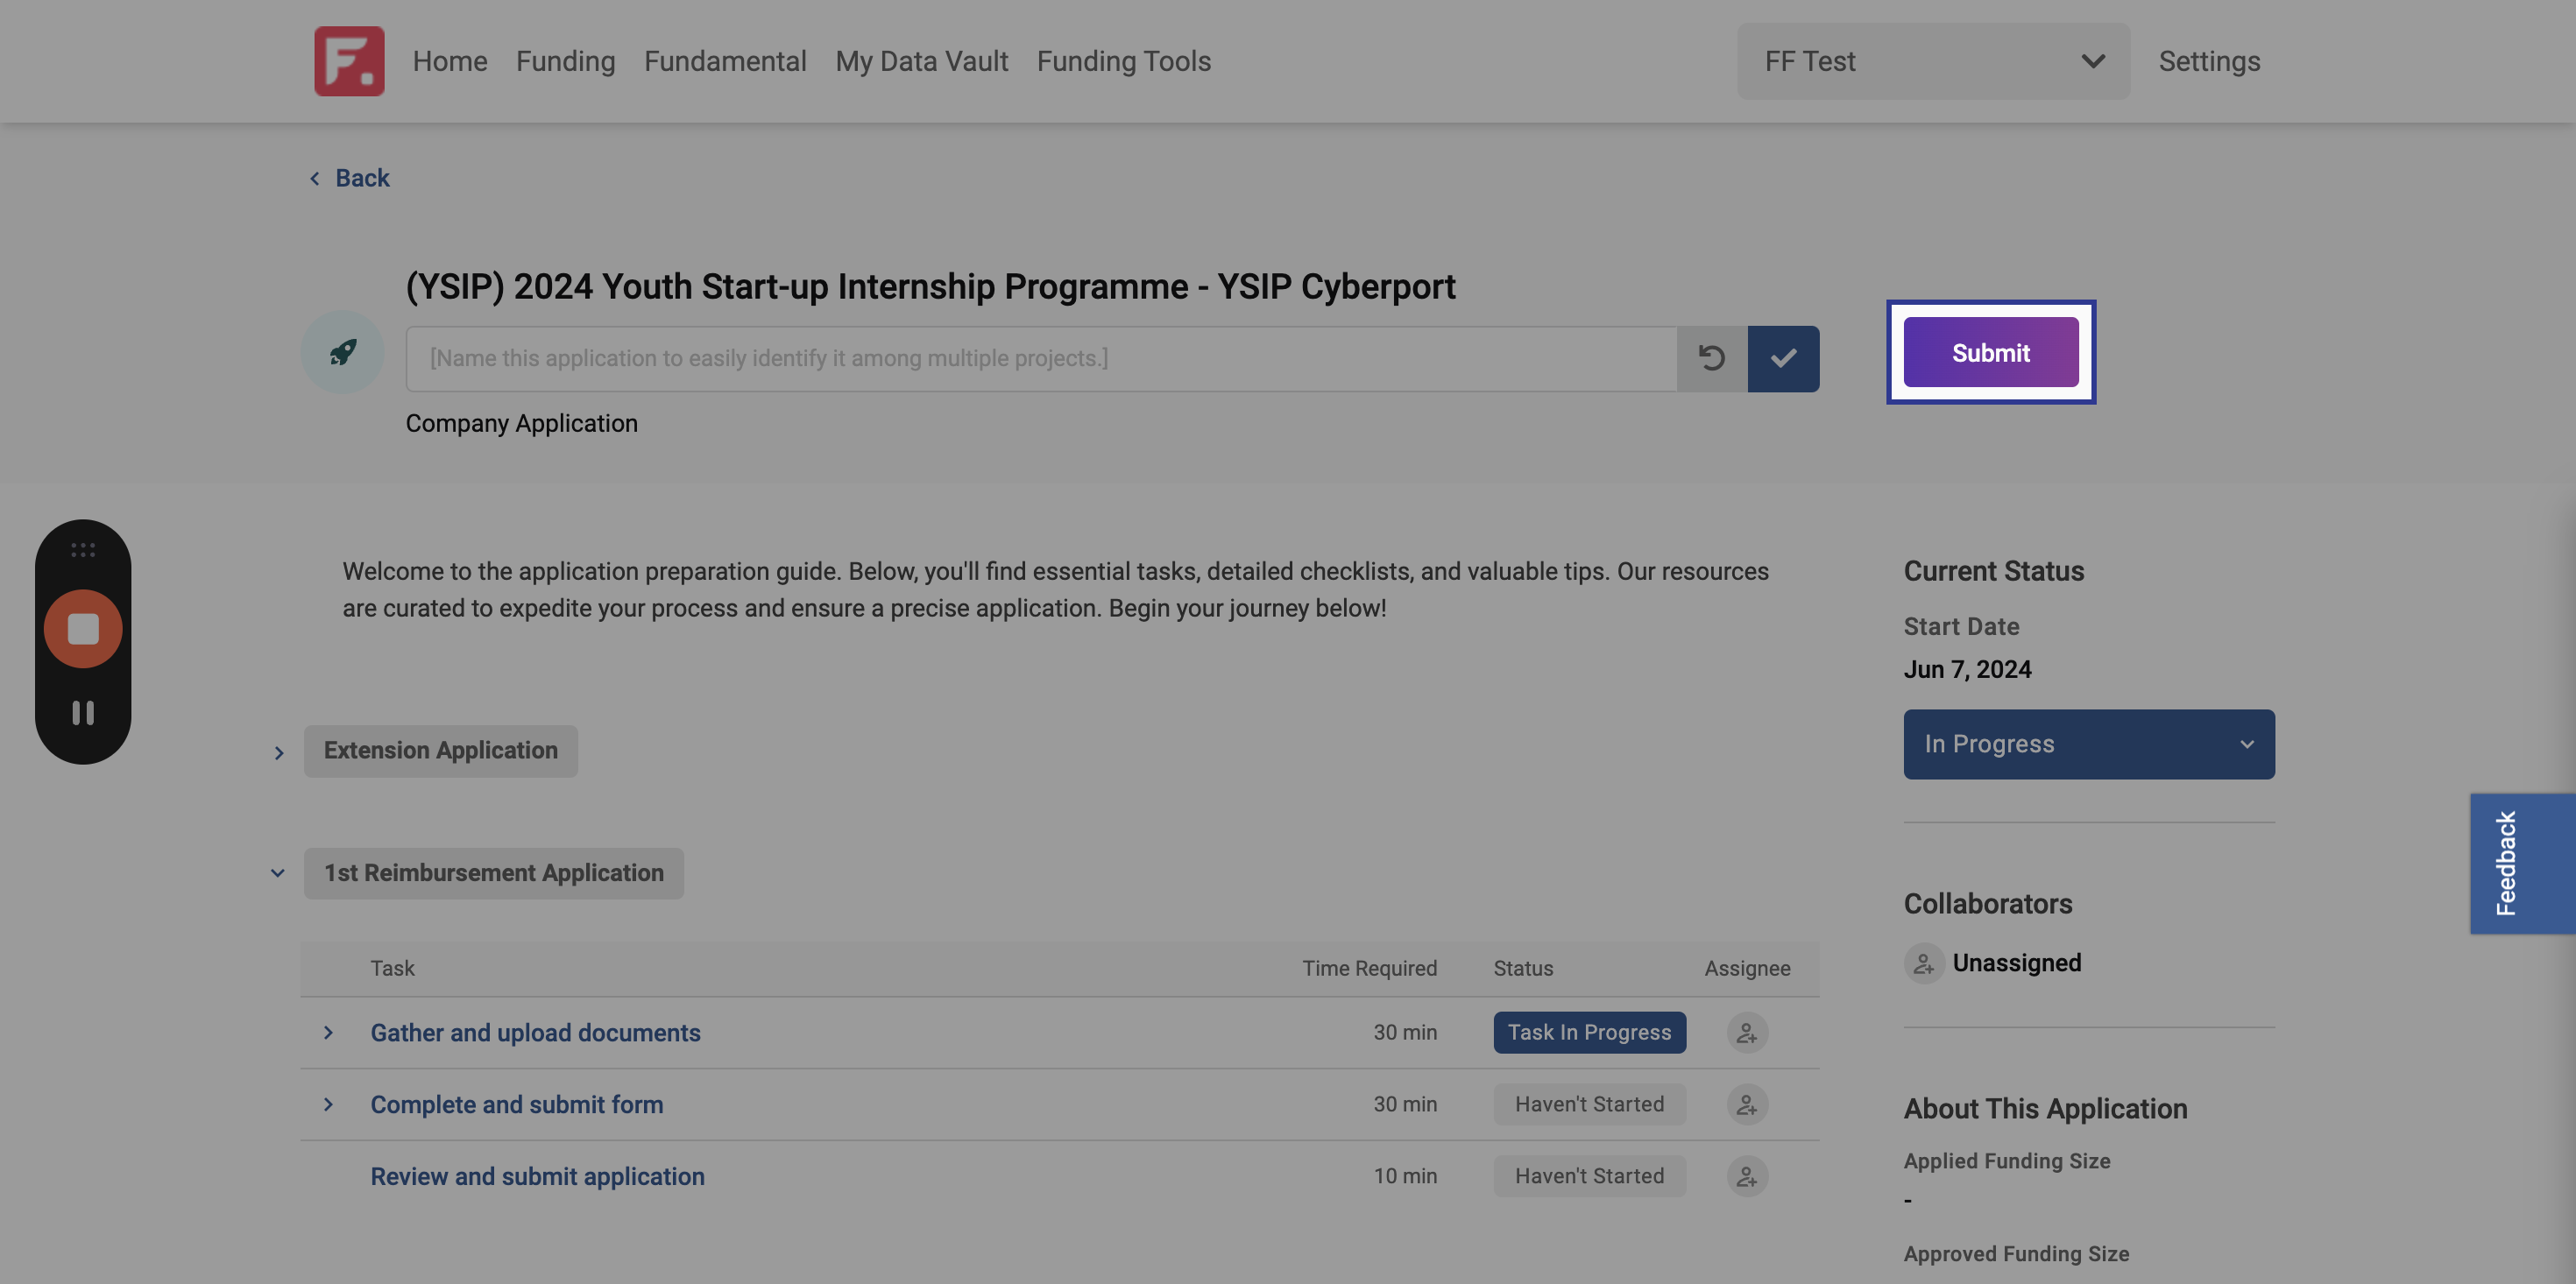Open the In Progress status dropdown
Viewport: 2576px width, 1284px height.
coord(2089,744)
